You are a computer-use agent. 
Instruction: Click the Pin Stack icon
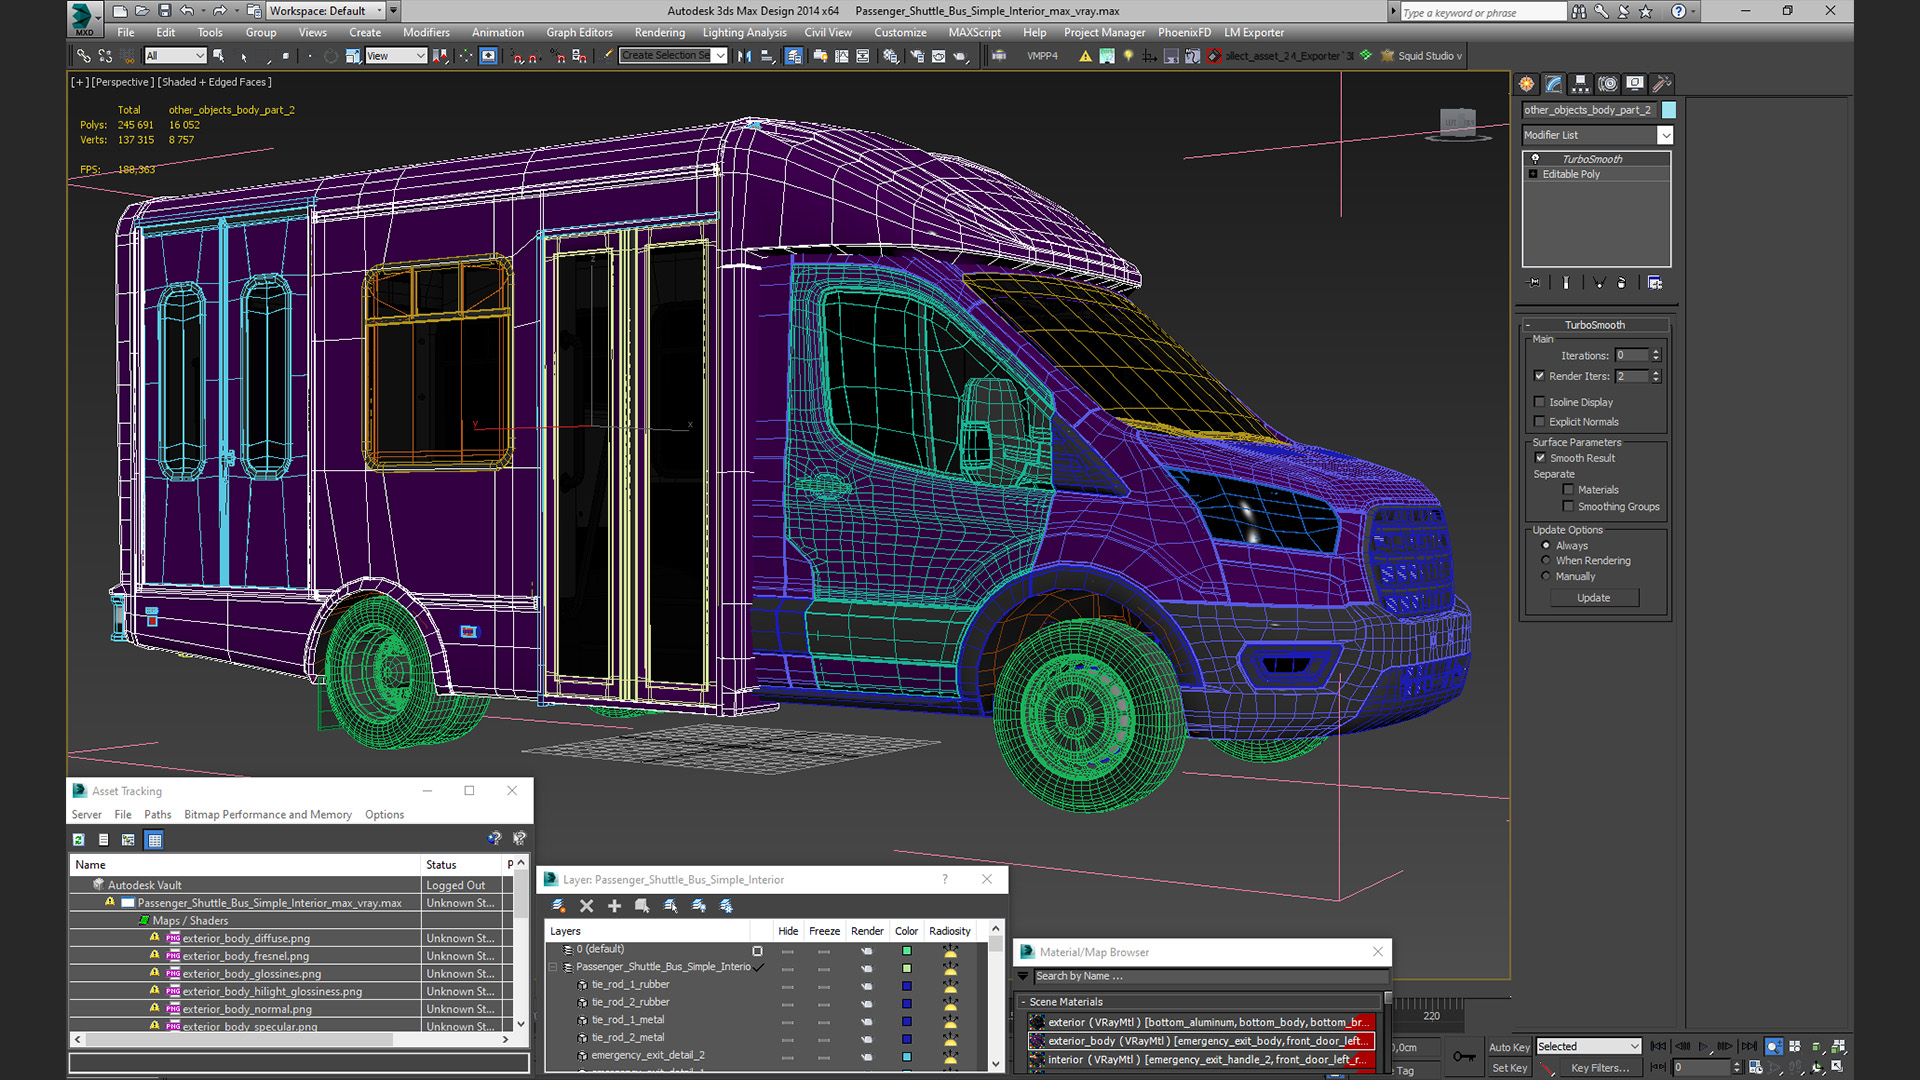tap(1535, 283)
